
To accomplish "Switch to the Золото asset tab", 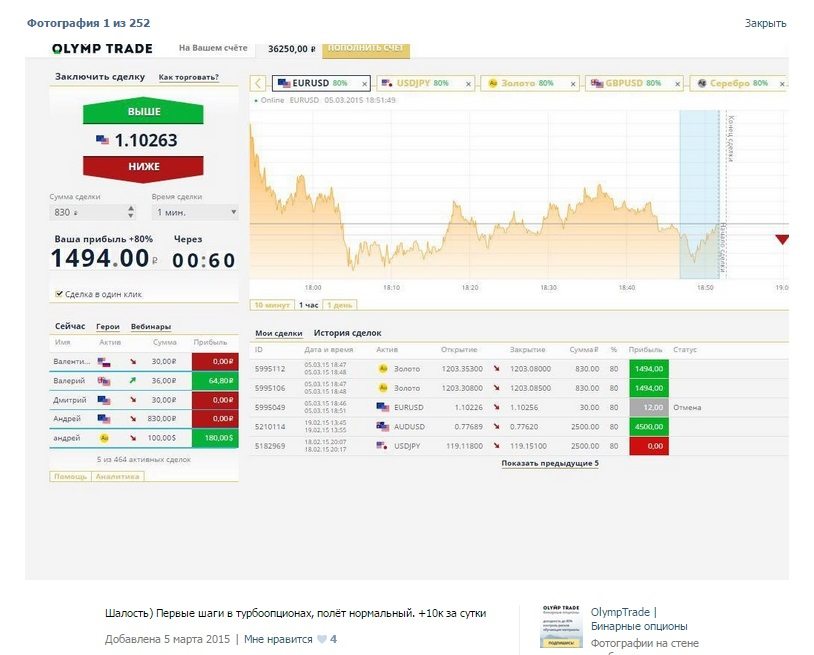I will pos(530,83).
